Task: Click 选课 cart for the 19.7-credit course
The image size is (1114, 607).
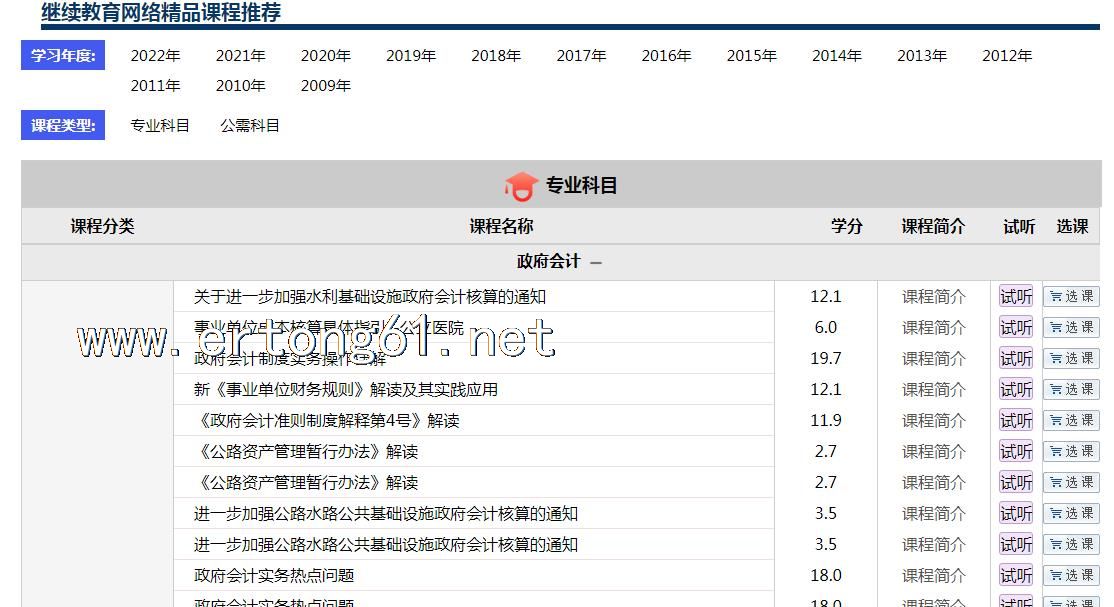Action: click(1071, 359)
